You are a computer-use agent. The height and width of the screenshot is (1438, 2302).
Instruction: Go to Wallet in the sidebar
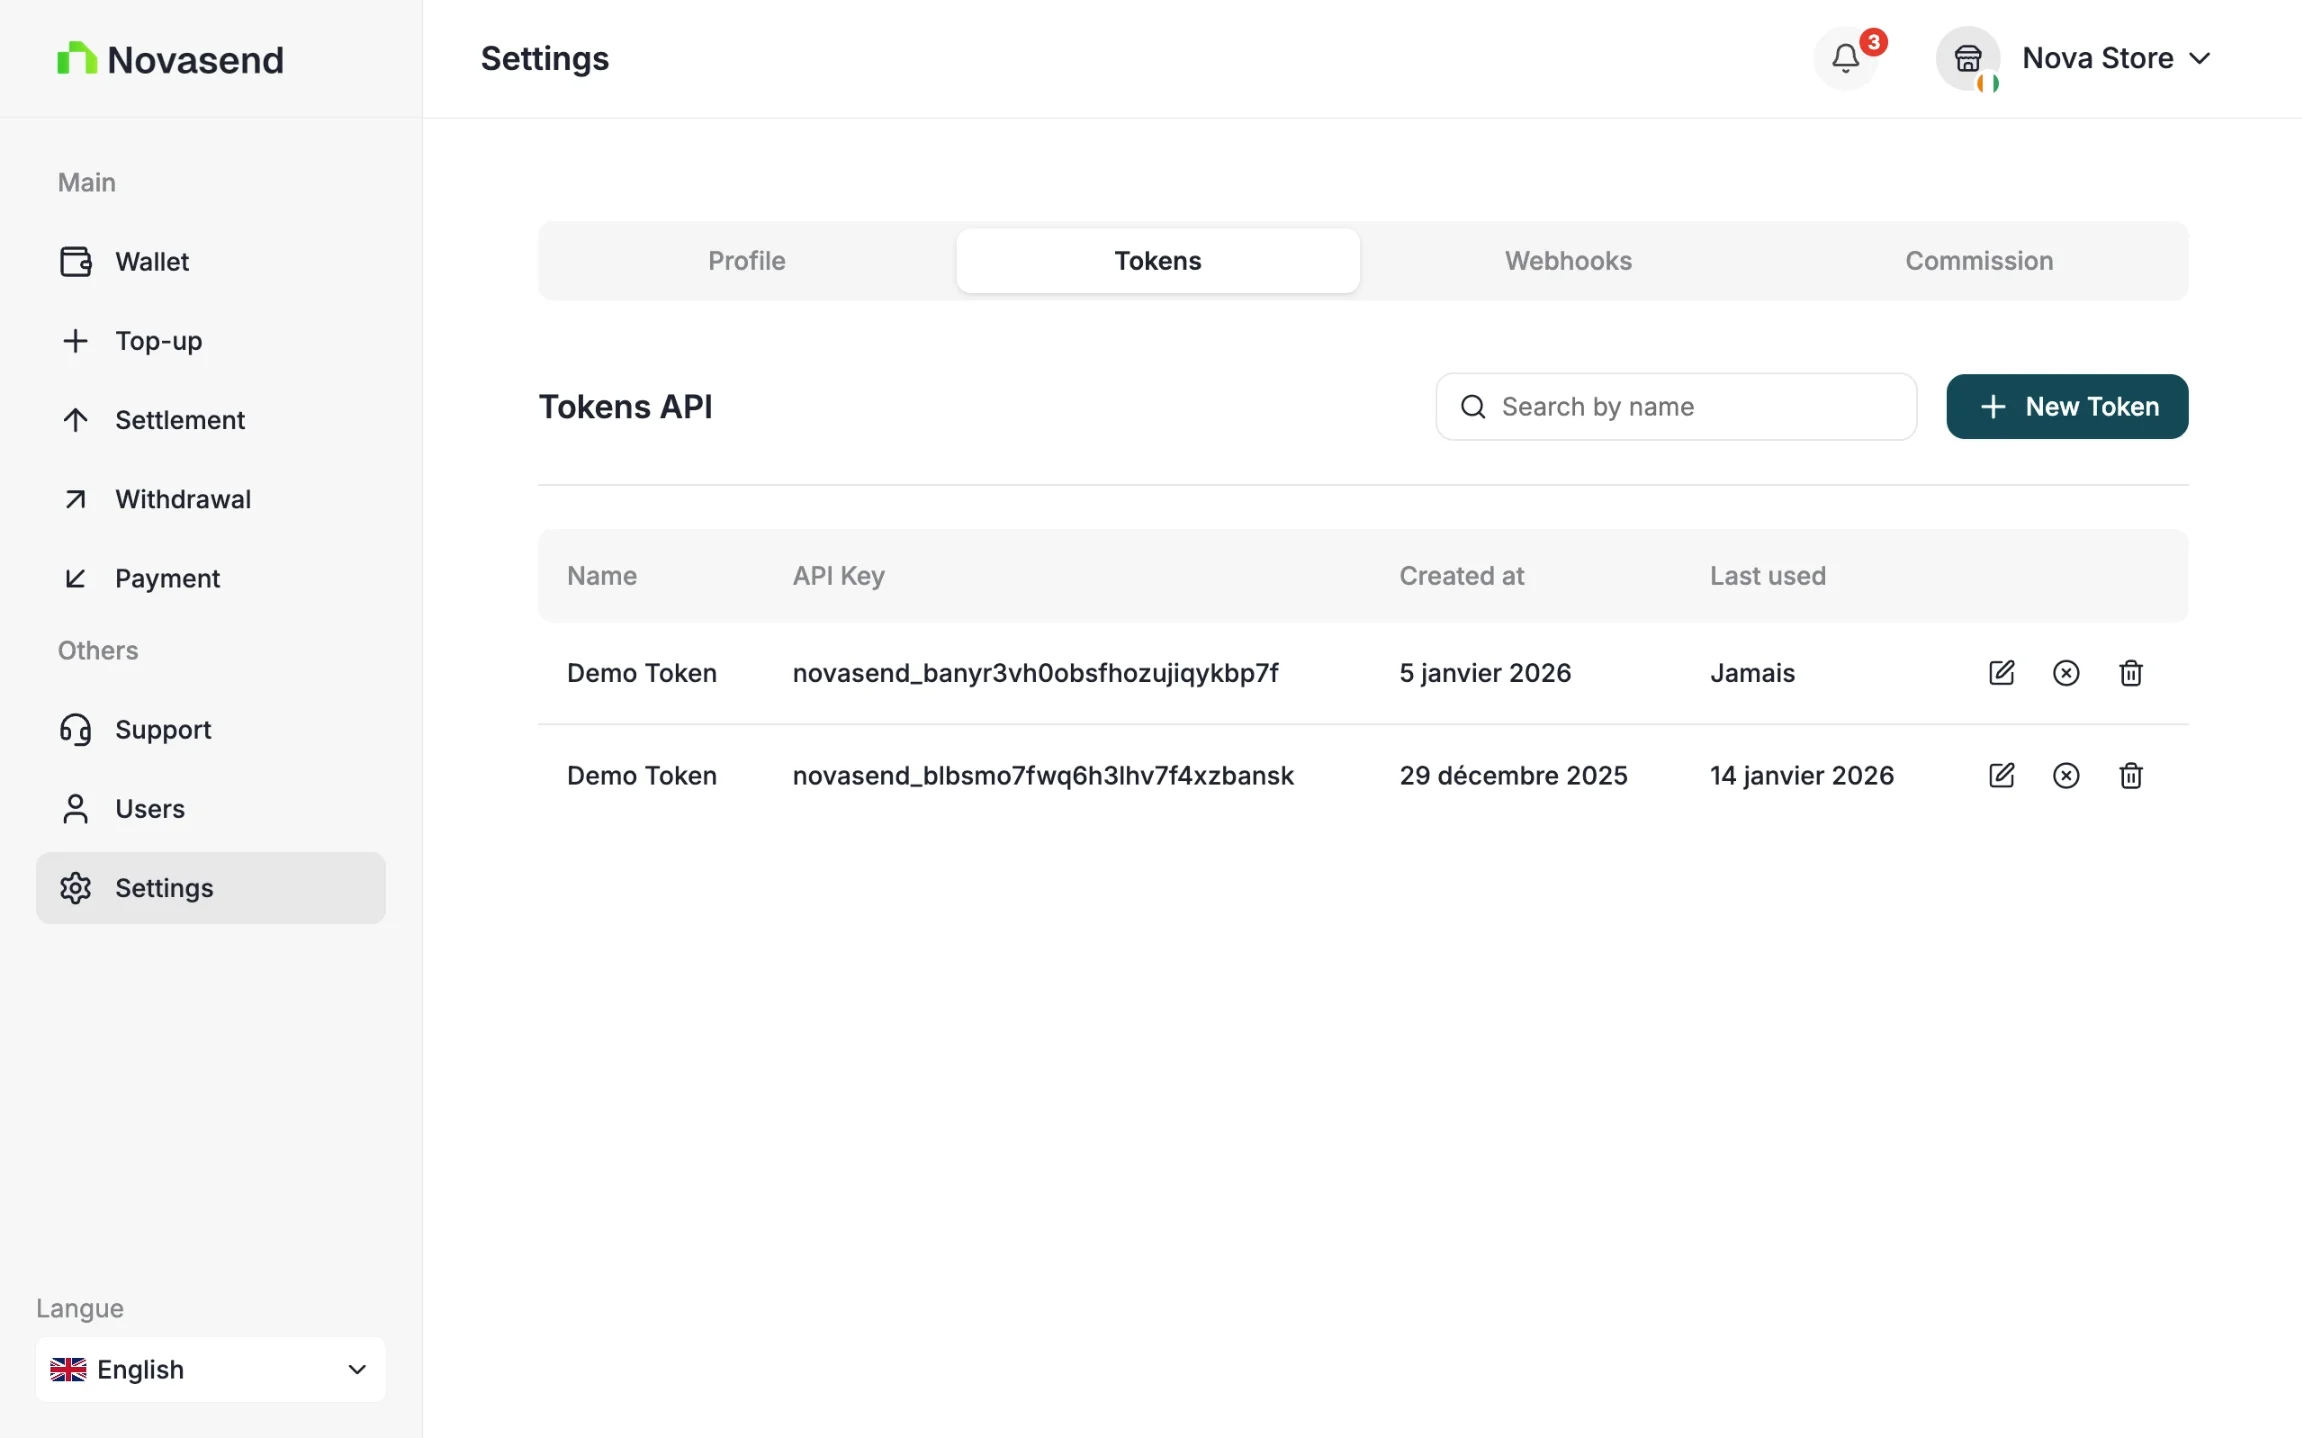(x=152, y=262)
